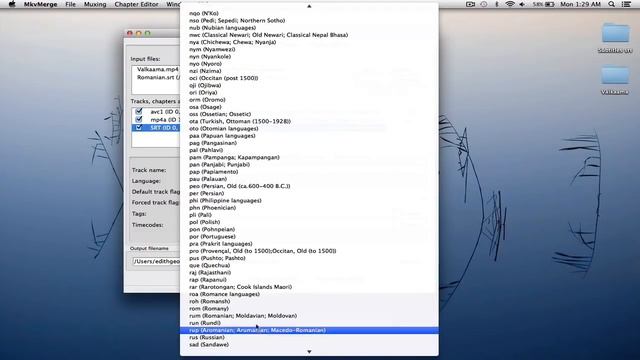This screenshot has width=640, height=360.
Task: Click the Bluetooth menu bar icon
Action: coord(497,4)
